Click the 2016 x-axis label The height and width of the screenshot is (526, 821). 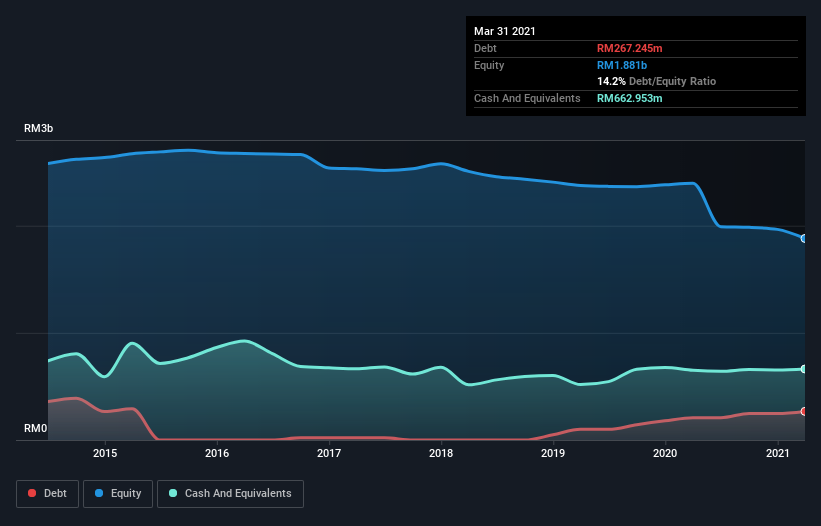pyautogui.click(x=217, y=454)
